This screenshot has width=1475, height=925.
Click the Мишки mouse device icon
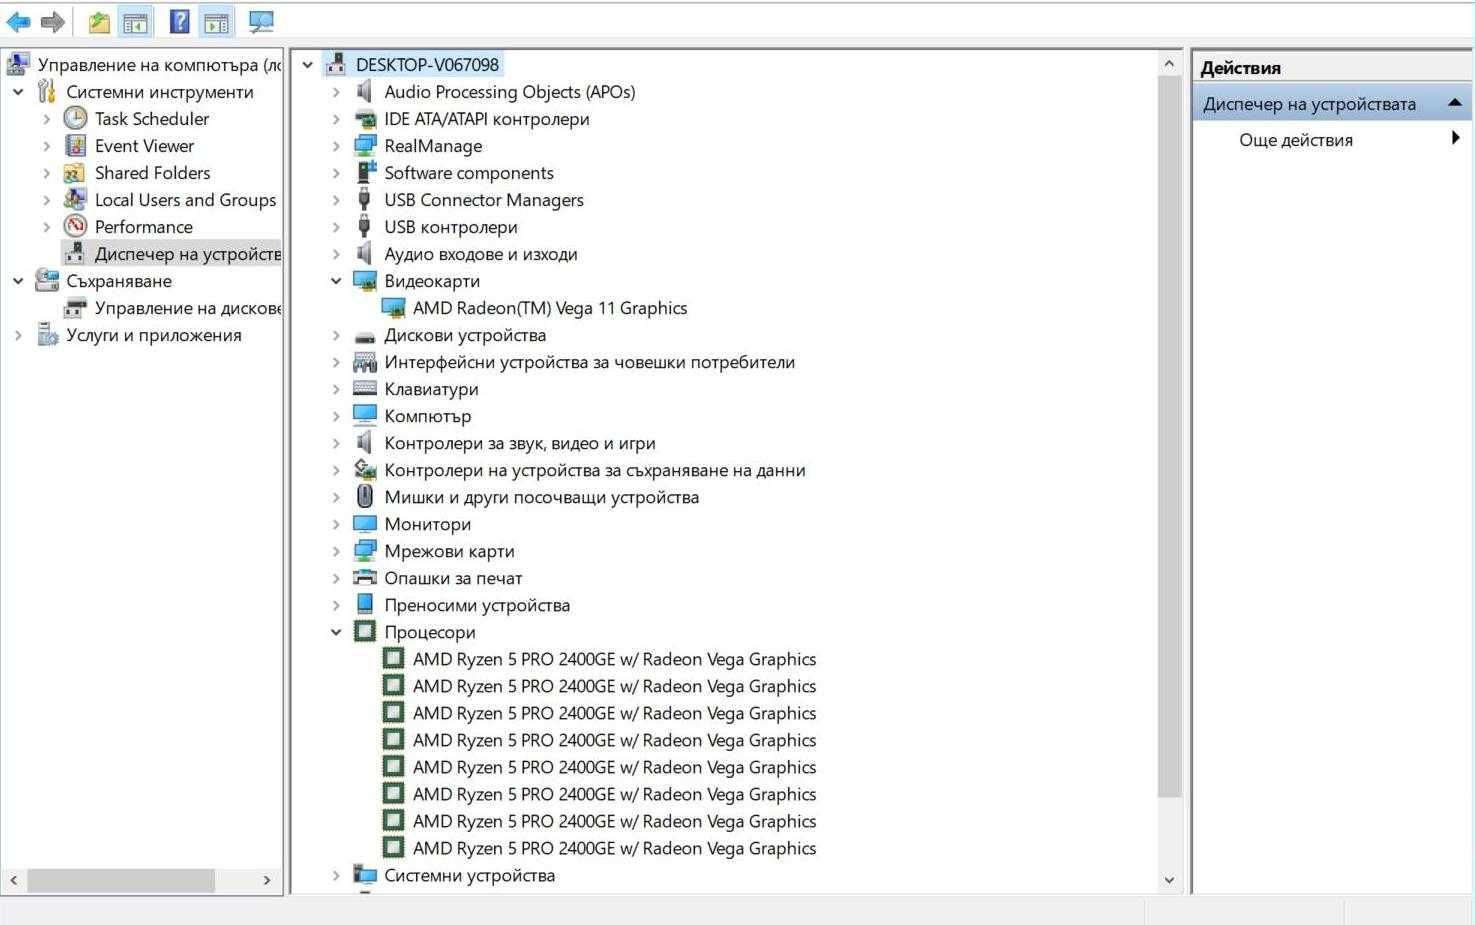tap(365, 496)
